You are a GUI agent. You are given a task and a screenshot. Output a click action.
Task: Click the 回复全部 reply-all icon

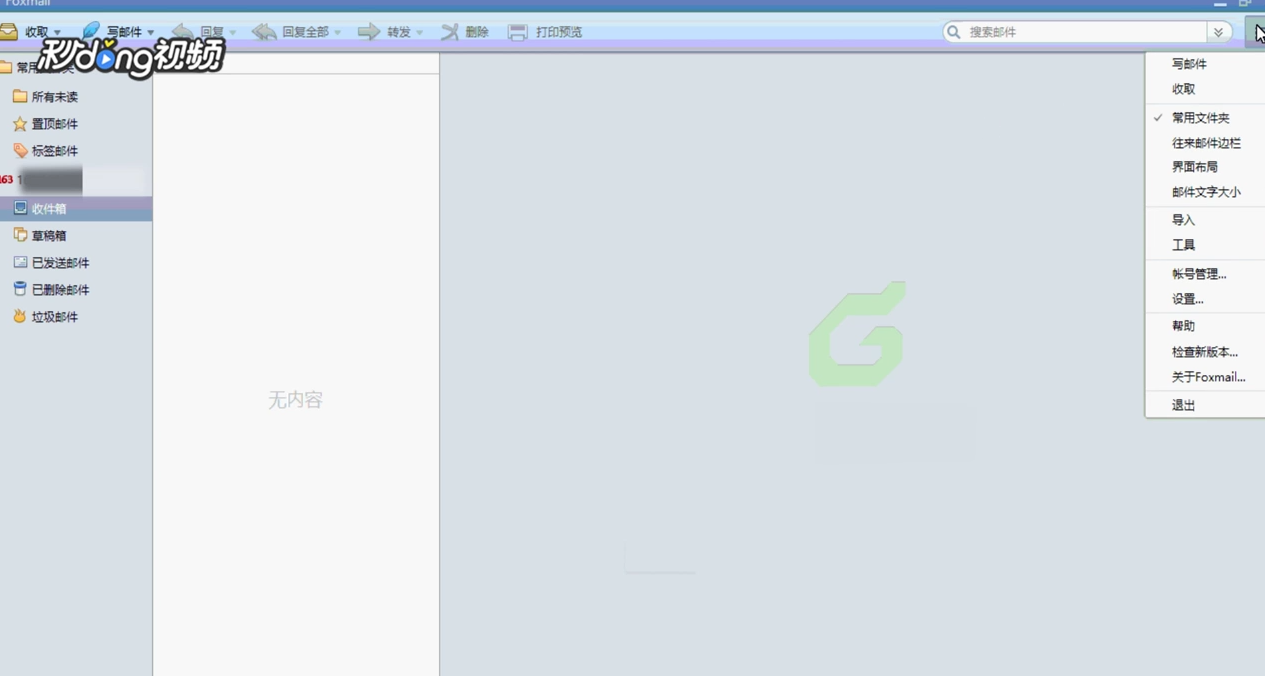click(264, 32)
